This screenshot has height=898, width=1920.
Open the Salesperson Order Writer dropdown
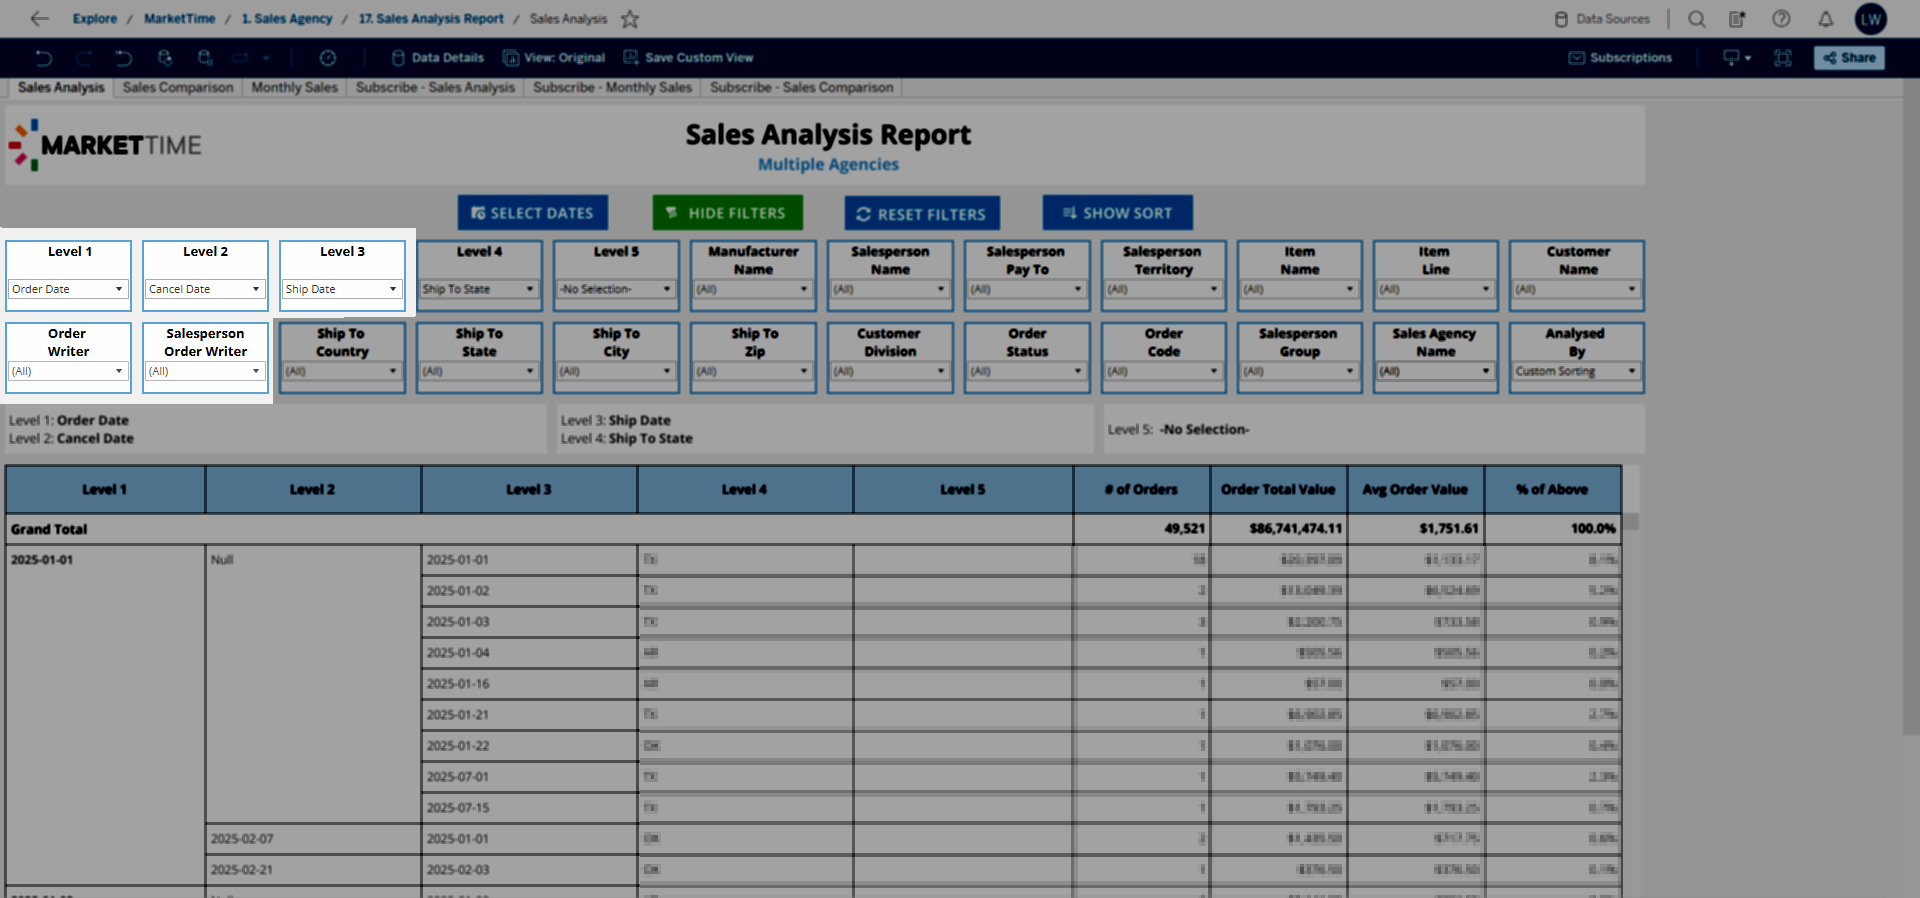[205, 371]
